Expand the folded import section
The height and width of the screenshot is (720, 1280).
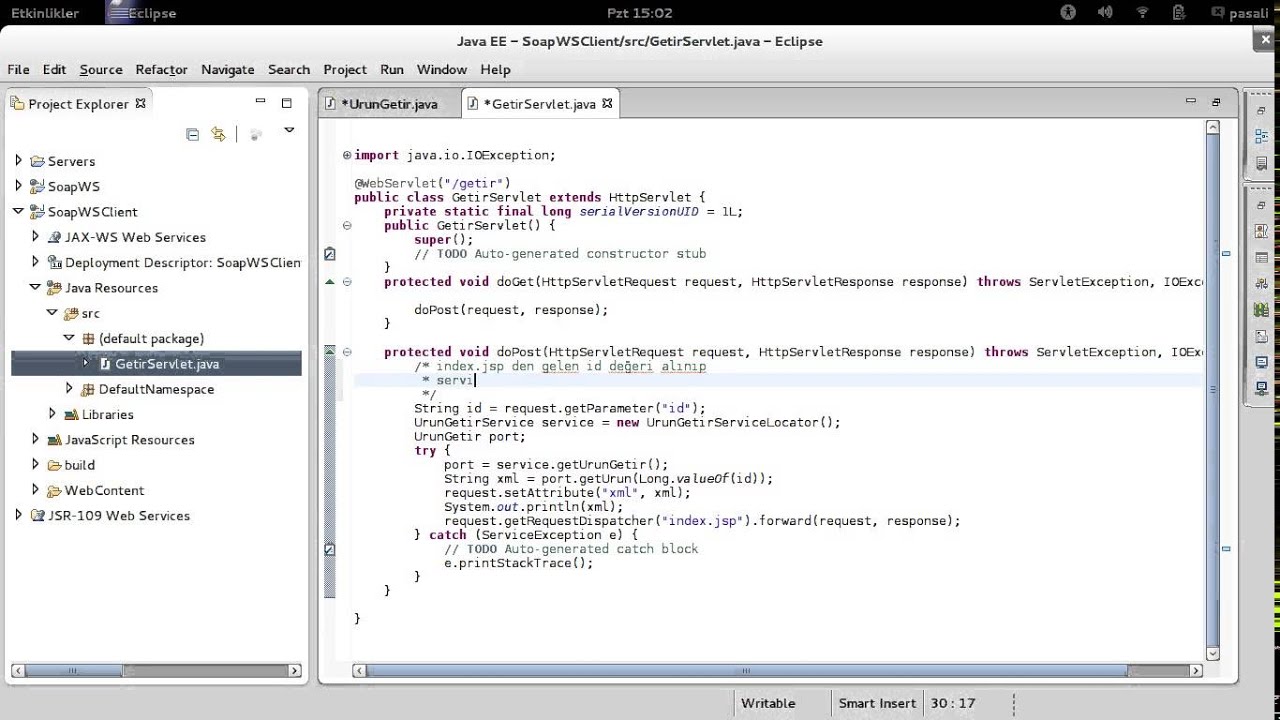pos(347,155)
